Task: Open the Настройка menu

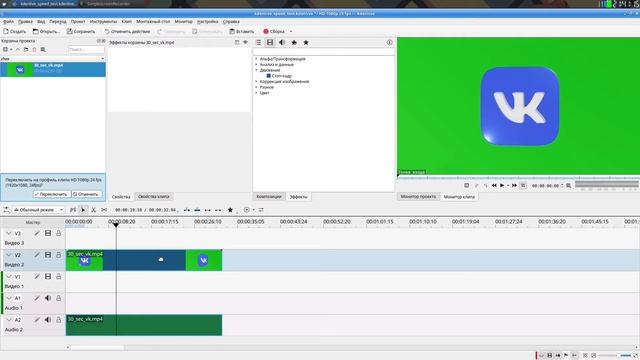Action: point(207,22)
